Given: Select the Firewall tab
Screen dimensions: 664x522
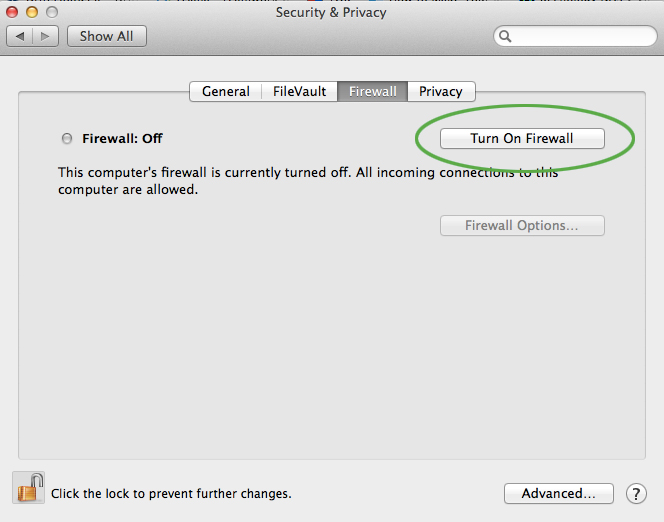Looking at the screenshot, I should 373,91.
